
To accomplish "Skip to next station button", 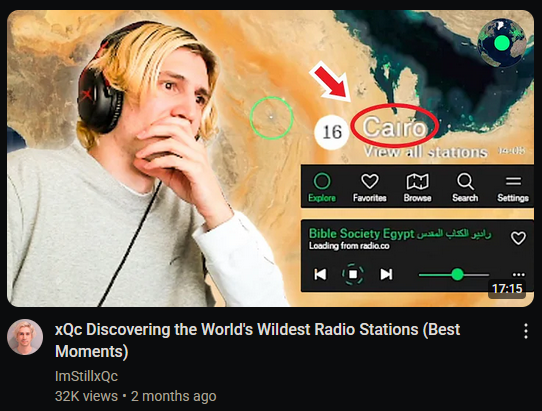I will point(386,274).
